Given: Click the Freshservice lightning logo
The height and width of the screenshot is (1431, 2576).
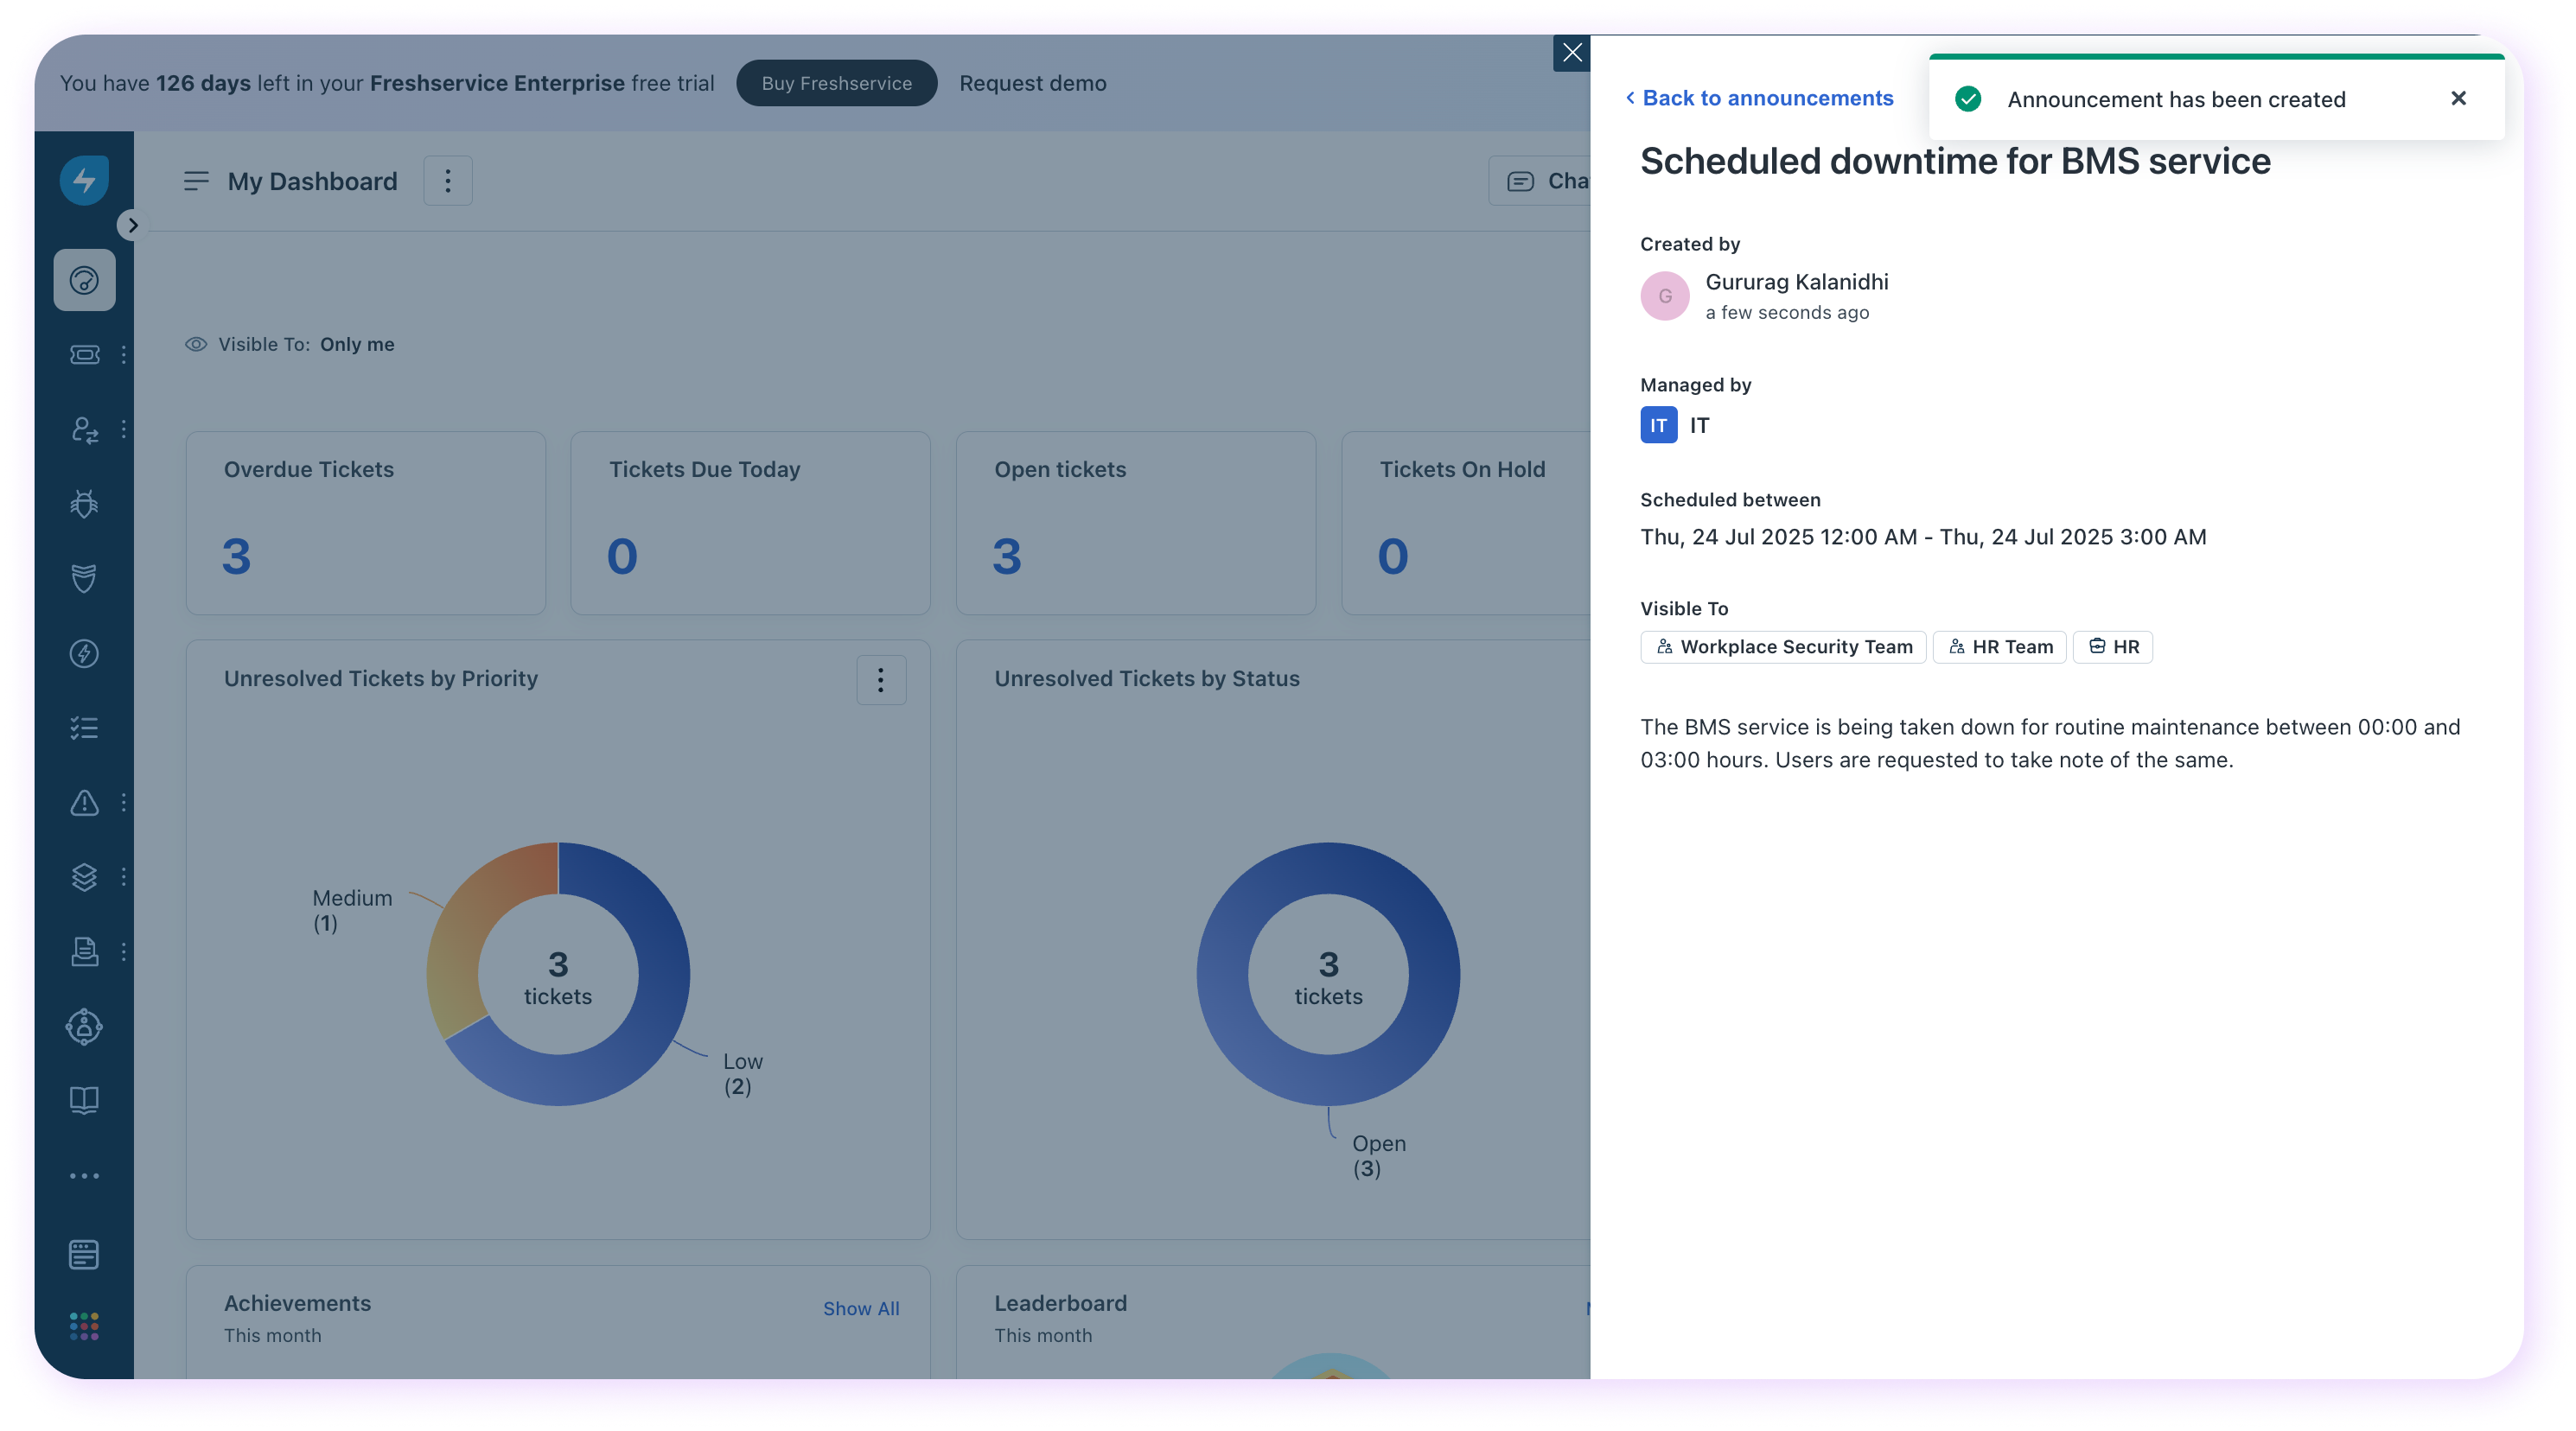Looking at the screenshot, I should click(84, 181).
